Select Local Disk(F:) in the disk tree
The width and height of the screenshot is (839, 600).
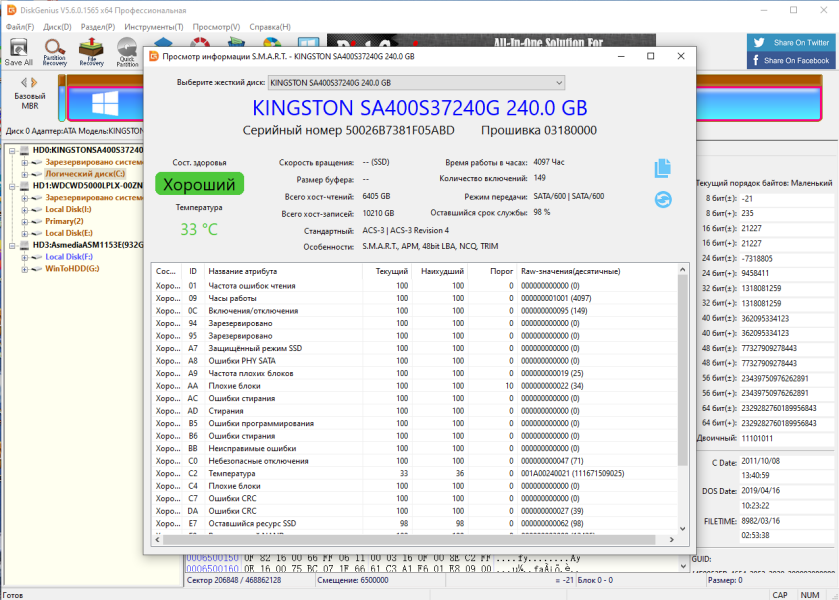(x=68, y=257)
